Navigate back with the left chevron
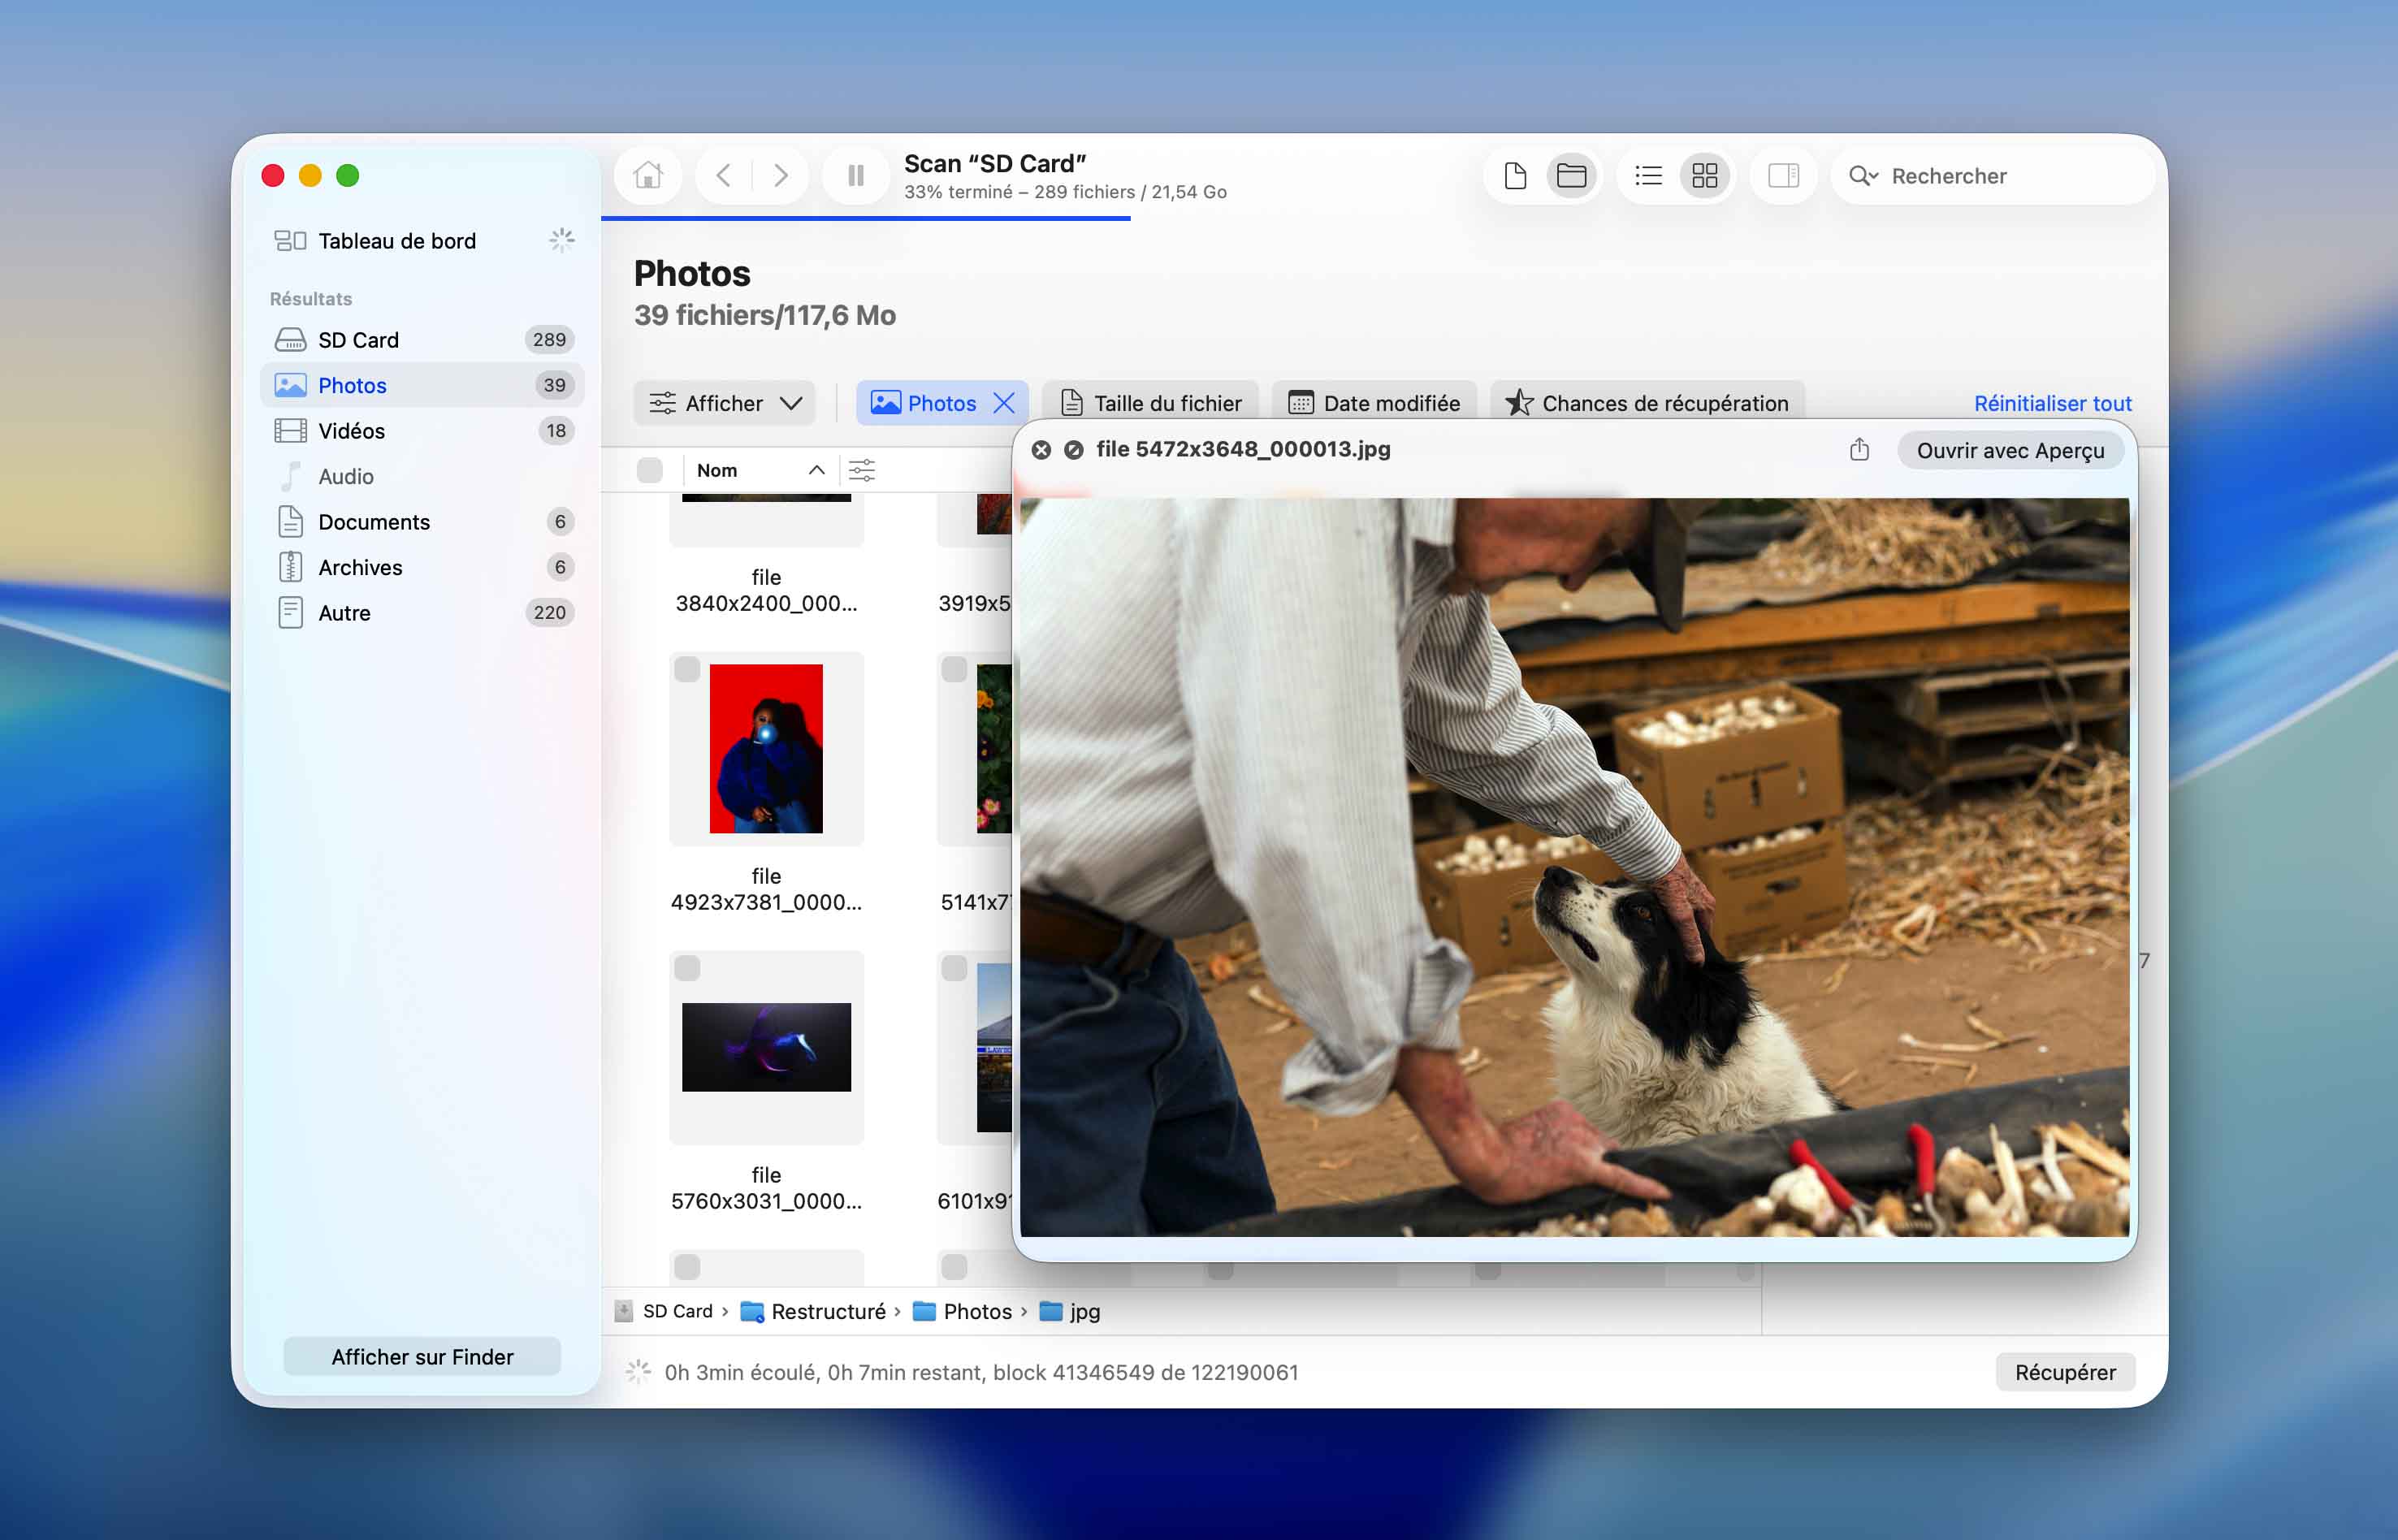2398x1540 pixels. [x=724, y=176]
